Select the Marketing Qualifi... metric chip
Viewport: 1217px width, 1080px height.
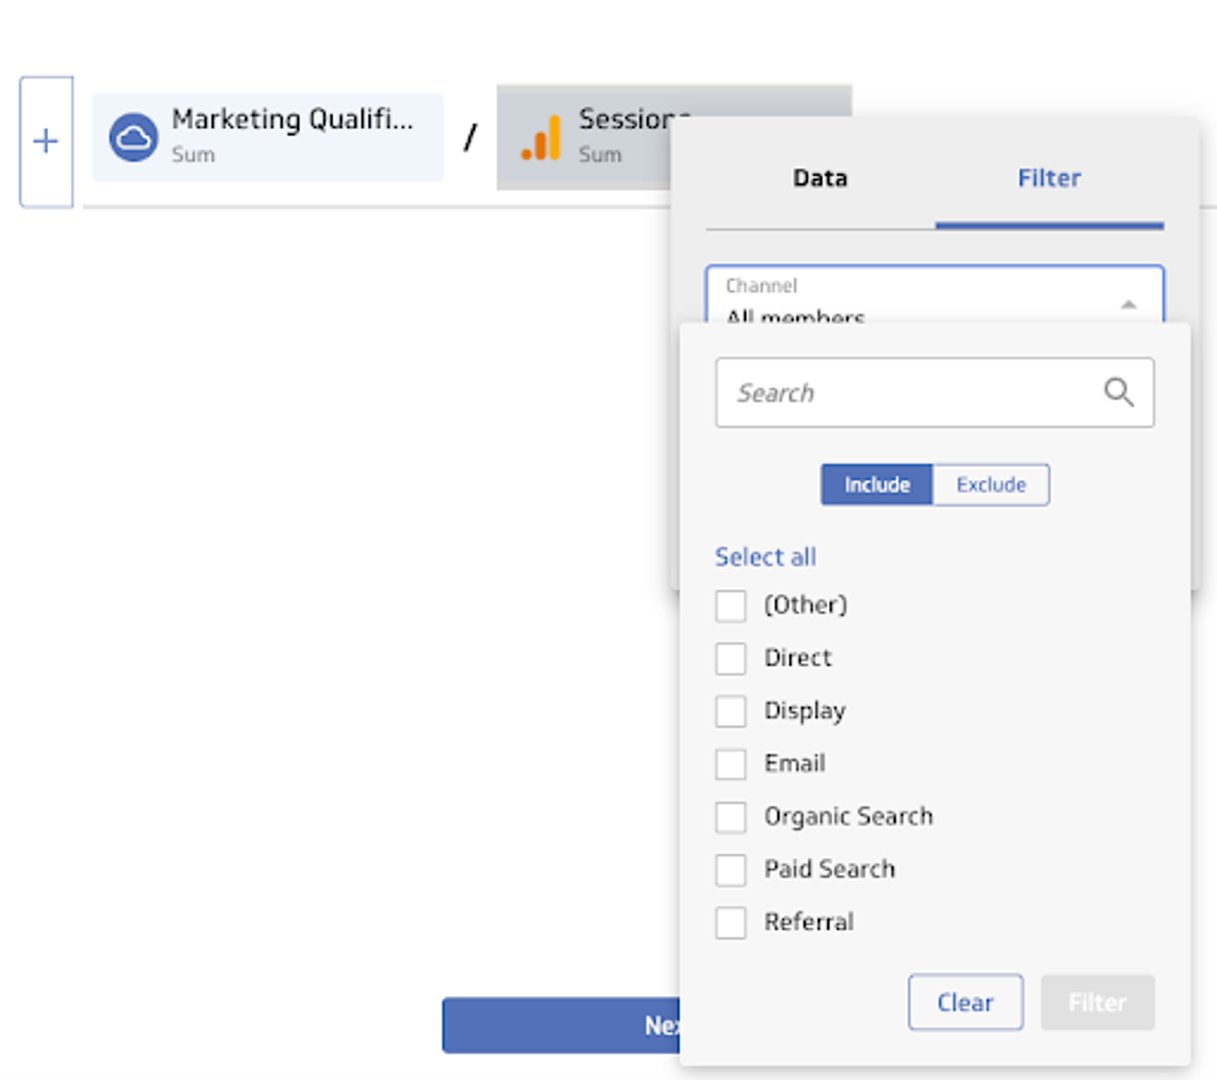pyautogui.click(x=267, y=137)
